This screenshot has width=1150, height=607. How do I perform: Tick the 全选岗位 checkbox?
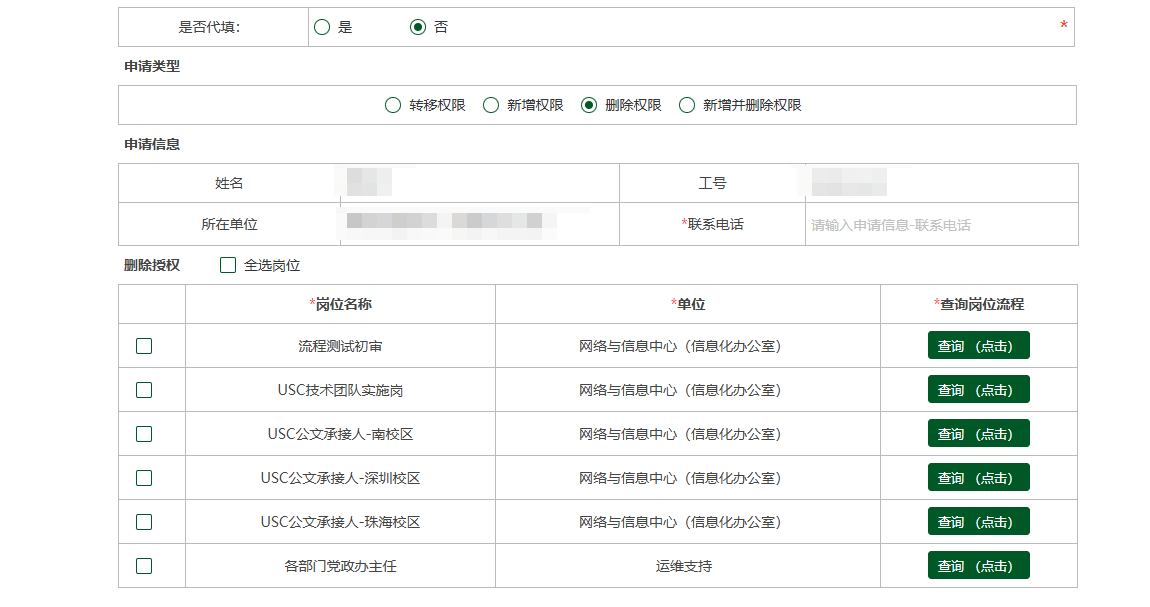point(228,265)
